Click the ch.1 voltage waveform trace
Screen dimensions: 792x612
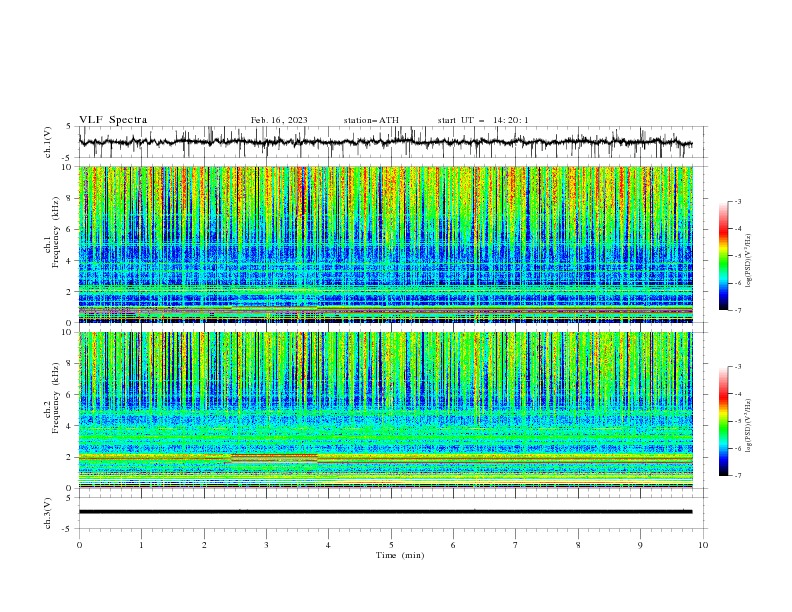tap(385, 142)
